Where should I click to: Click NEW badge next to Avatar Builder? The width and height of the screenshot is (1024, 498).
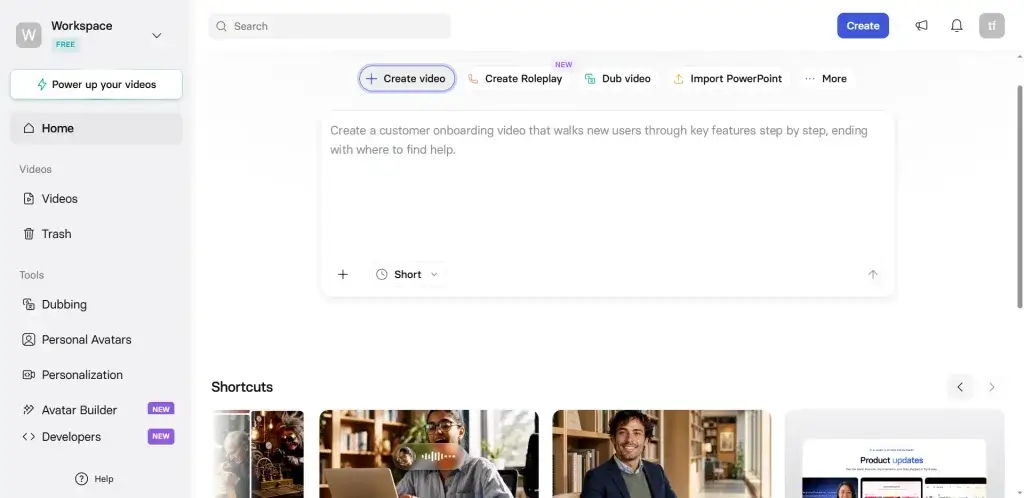161,409
